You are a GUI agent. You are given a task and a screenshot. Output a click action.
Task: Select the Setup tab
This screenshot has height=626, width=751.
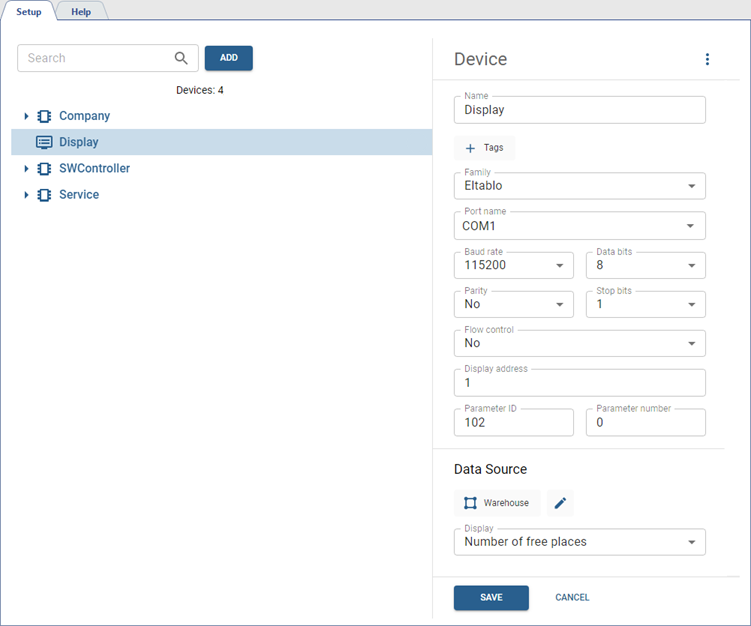pyautogui.click(x=29, y=11)
